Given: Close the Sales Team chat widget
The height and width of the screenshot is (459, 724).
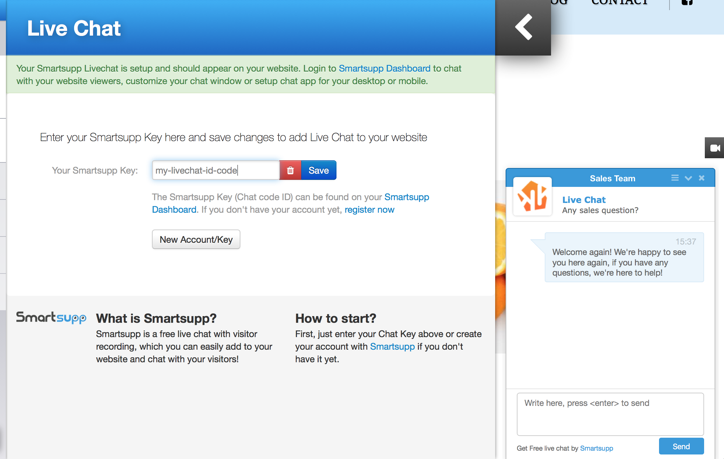Looking at the screenshot, I should pyautogui.click(x=702, y=178).
